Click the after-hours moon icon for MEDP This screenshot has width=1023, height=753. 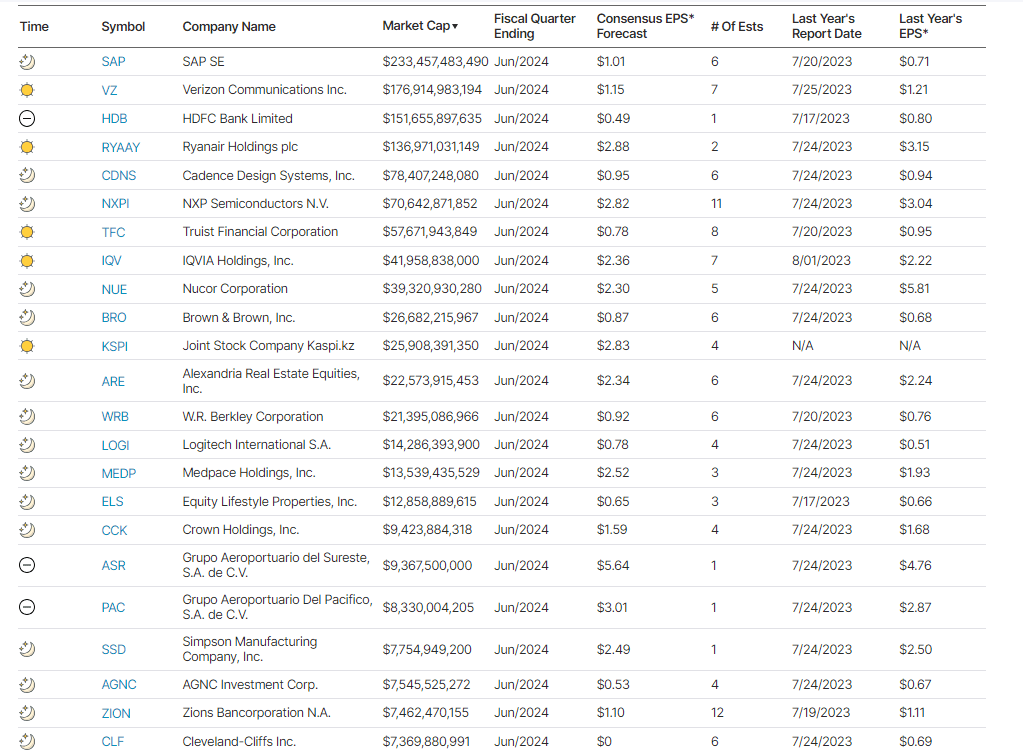[x=27, y=473]
